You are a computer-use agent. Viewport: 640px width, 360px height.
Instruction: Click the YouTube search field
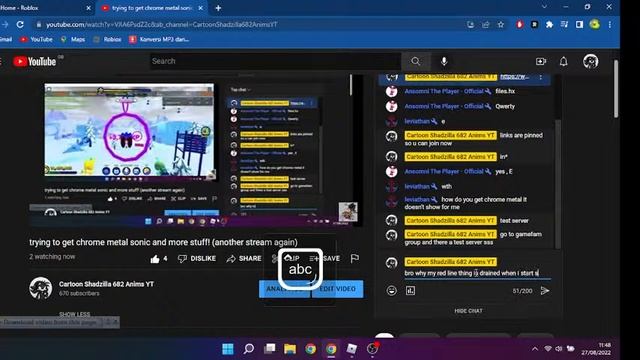[x=276, y=61]
